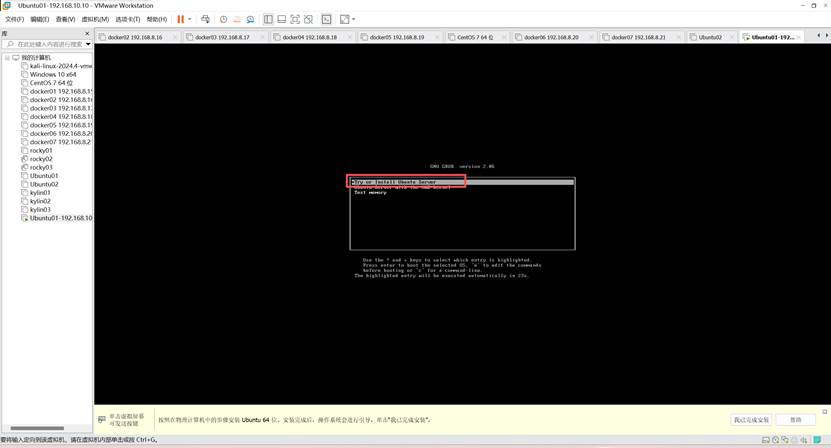Toggle the library sidebar view
The height and width of the screenshot is (448, 831).
pos(268,19)
